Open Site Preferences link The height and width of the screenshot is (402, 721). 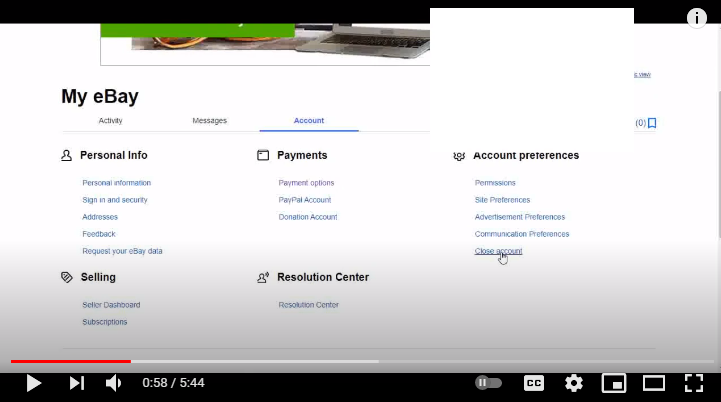503,200
